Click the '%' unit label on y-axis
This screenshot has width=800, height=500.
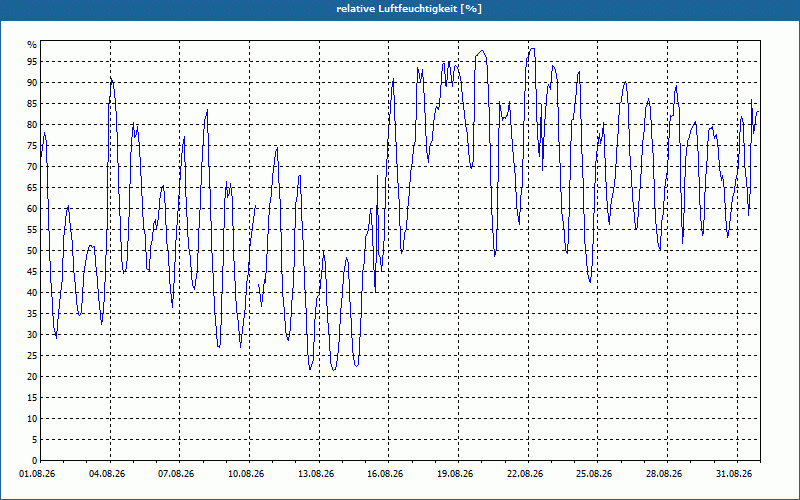[32, 45]
